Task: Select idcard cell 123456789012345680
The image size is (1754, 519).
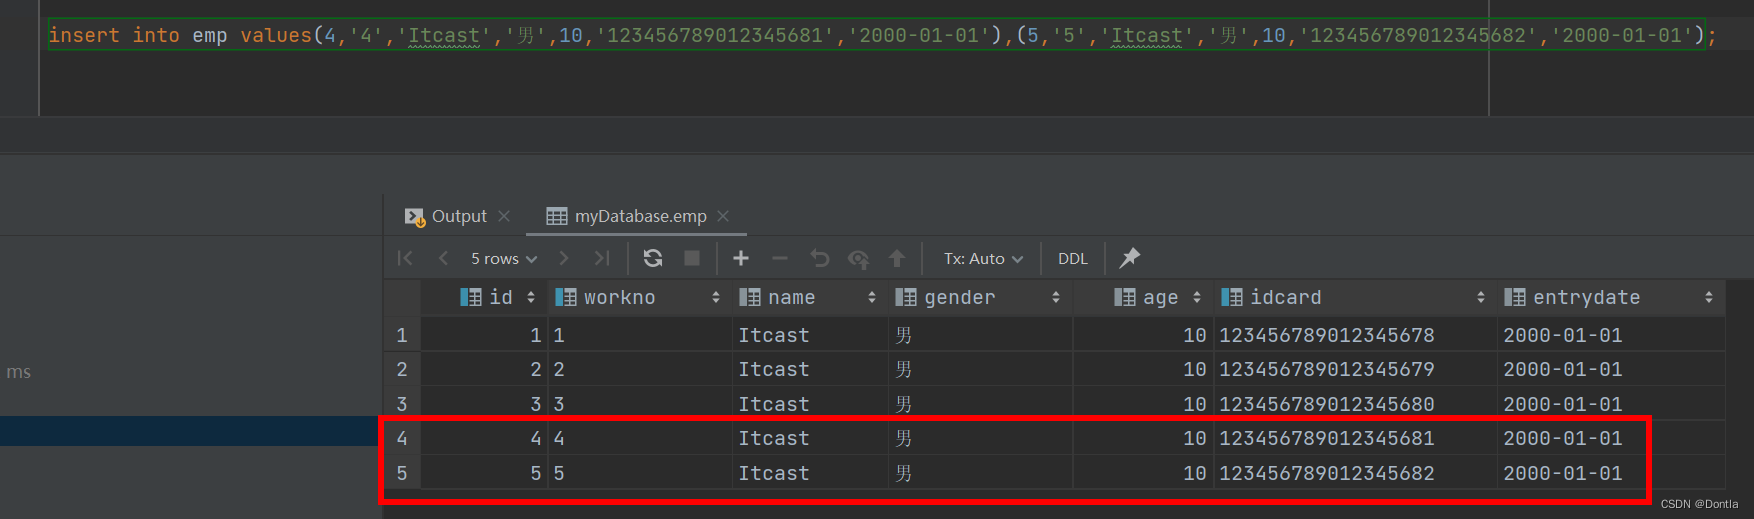Action: (1355, 404)
